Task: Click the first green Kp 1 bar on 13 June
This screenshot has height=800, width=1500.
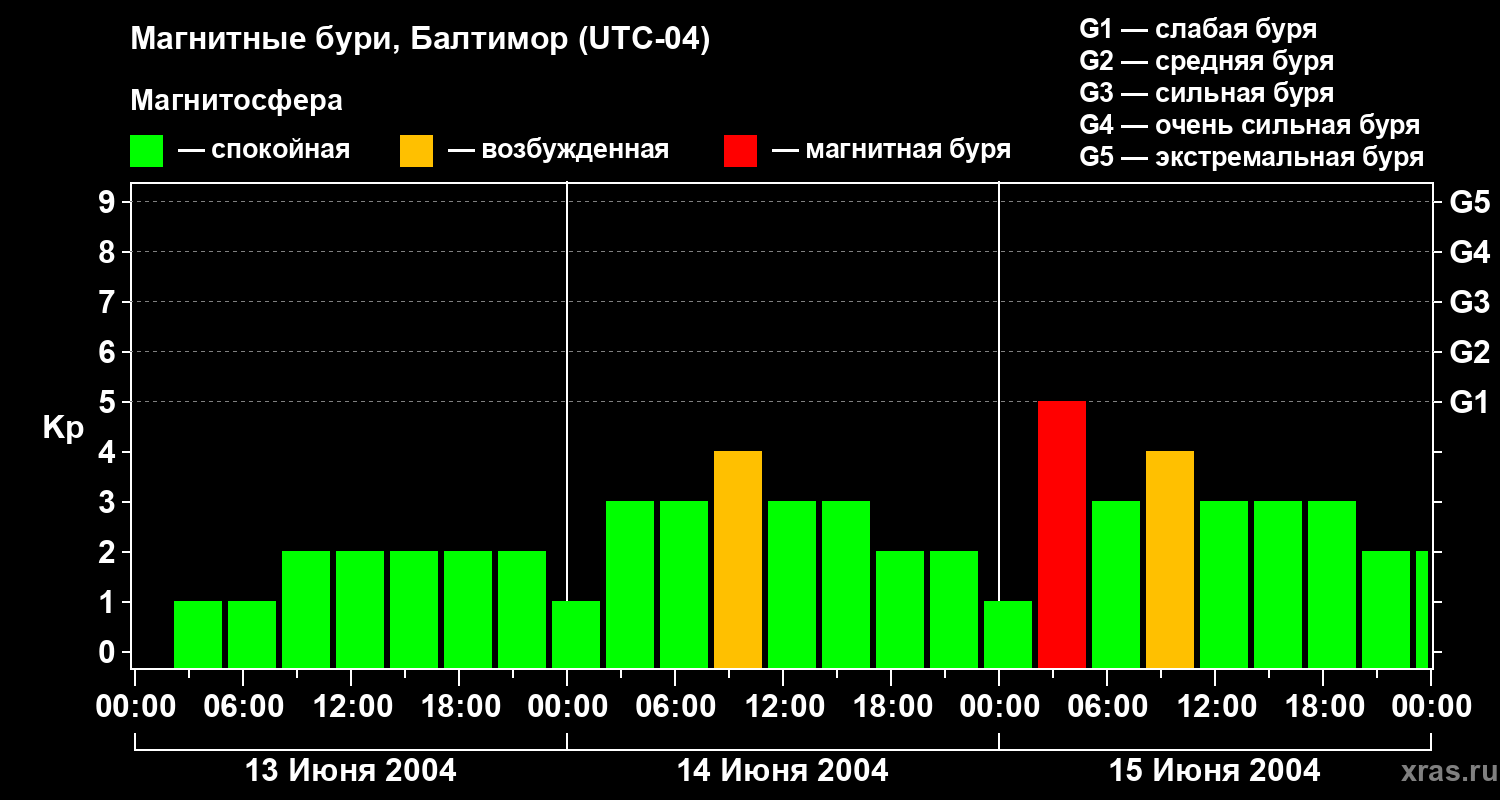Action: tap(198, 634)
